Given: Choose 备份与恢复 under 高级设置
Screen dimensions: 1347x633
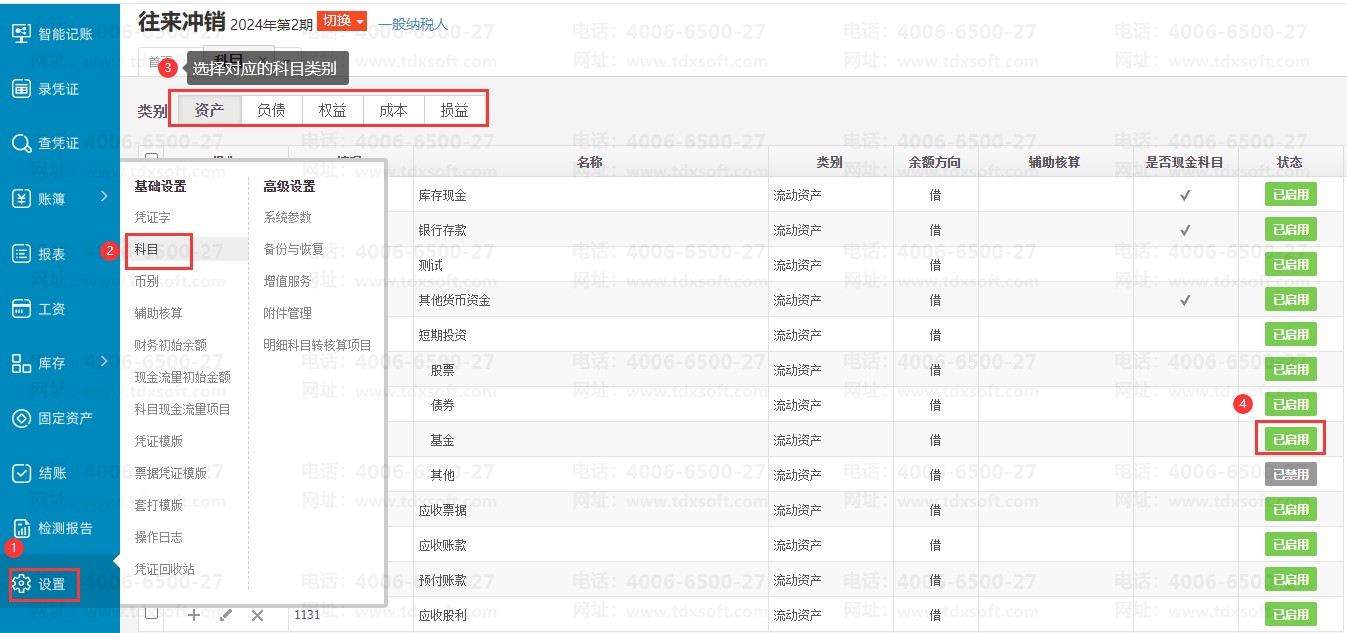Looking at the screenshot, I should 293,249.
